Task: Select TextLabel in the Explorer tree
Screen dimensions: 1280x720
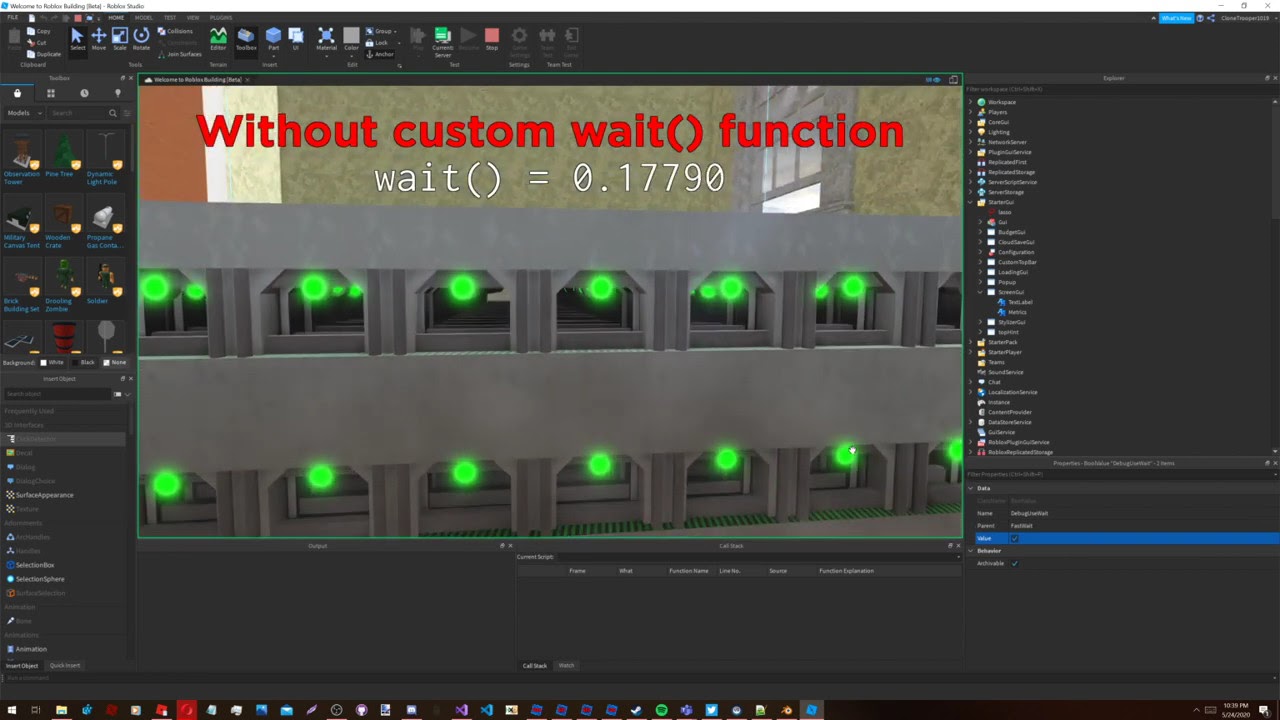Action: (1019, 302)
